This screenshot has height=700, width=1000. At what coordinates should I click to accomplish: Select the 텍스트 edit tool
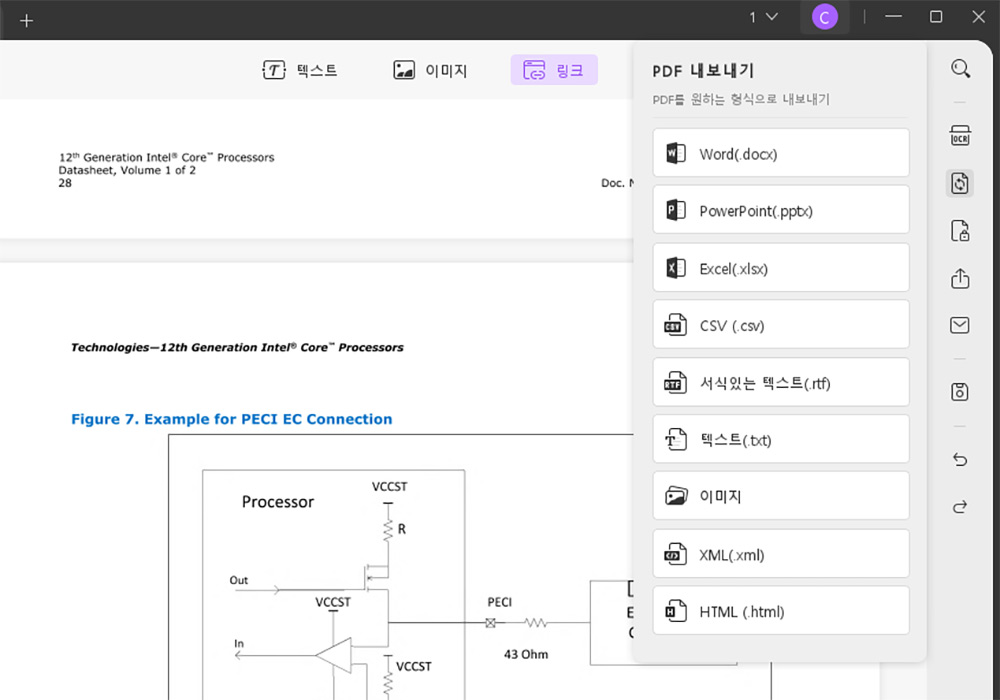tap(300, 70)
